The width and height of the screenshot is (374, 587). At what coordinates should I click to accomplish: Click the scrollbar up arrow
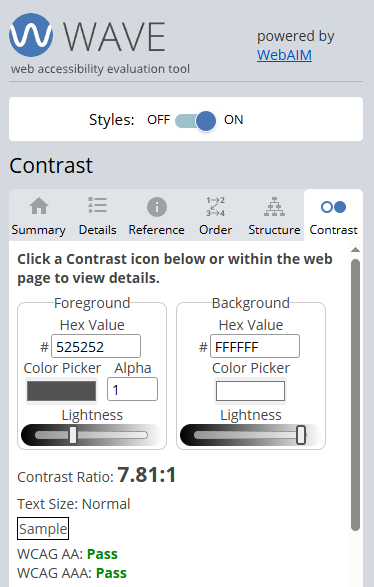pyautogui.click(x=355, y=250)
